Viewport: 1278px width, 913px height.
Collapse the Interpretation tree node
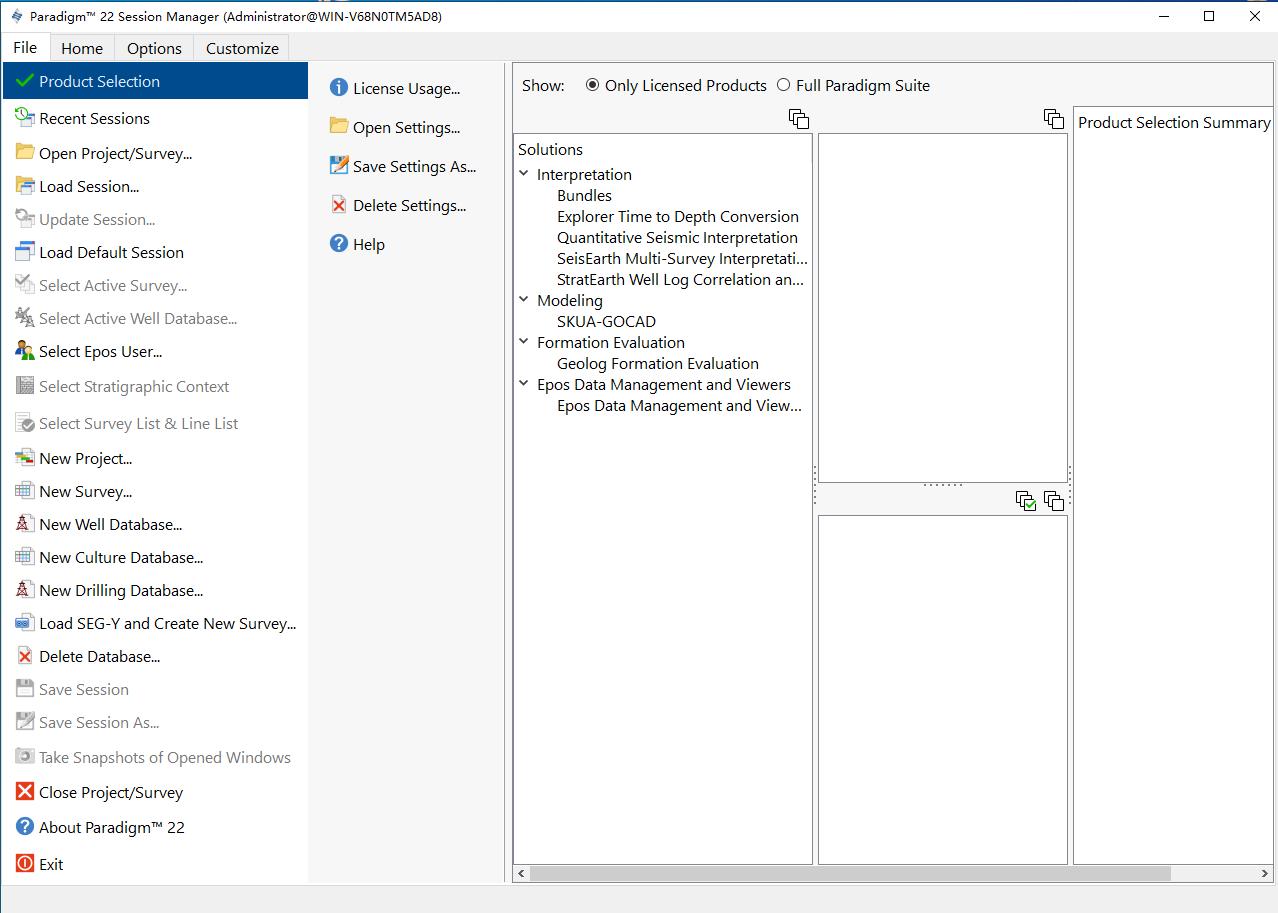pos(524,174)
